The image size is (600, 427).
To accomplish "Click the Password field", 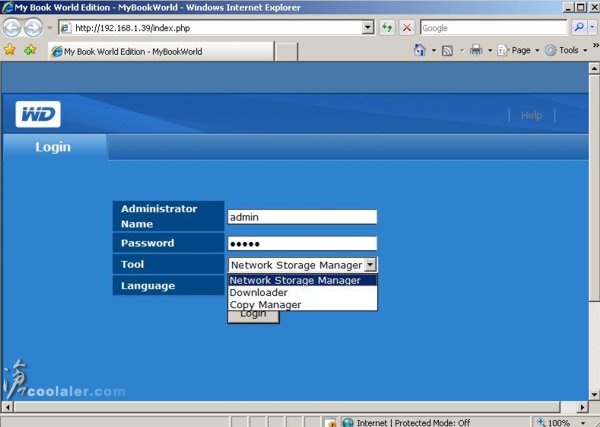I will pyautogui.click(x=302, y=243).
